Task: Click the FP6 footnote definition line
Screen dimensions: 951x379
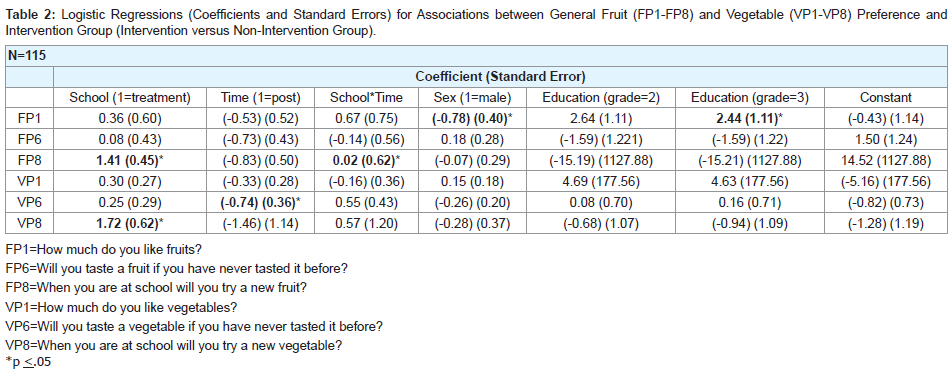Action: coord(176,267)
